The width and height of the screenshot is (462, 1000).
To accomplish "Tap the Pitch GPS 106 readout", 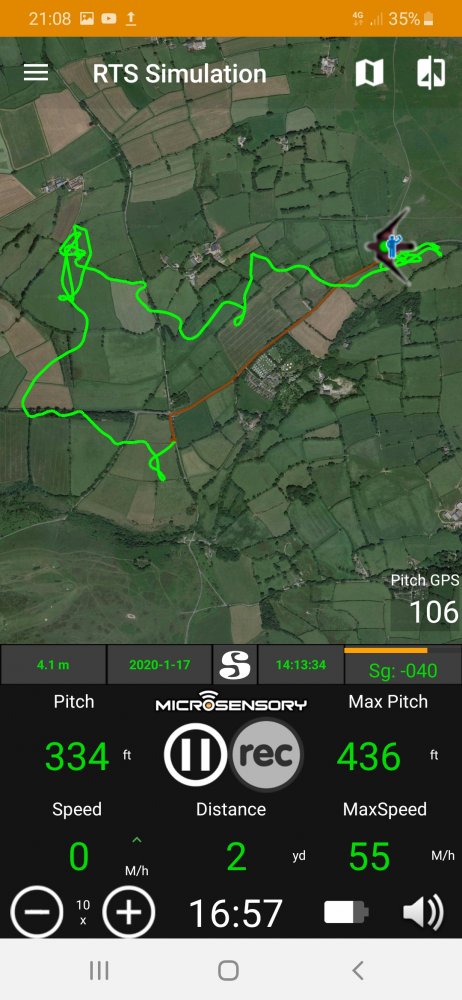I will pos(425,599).
